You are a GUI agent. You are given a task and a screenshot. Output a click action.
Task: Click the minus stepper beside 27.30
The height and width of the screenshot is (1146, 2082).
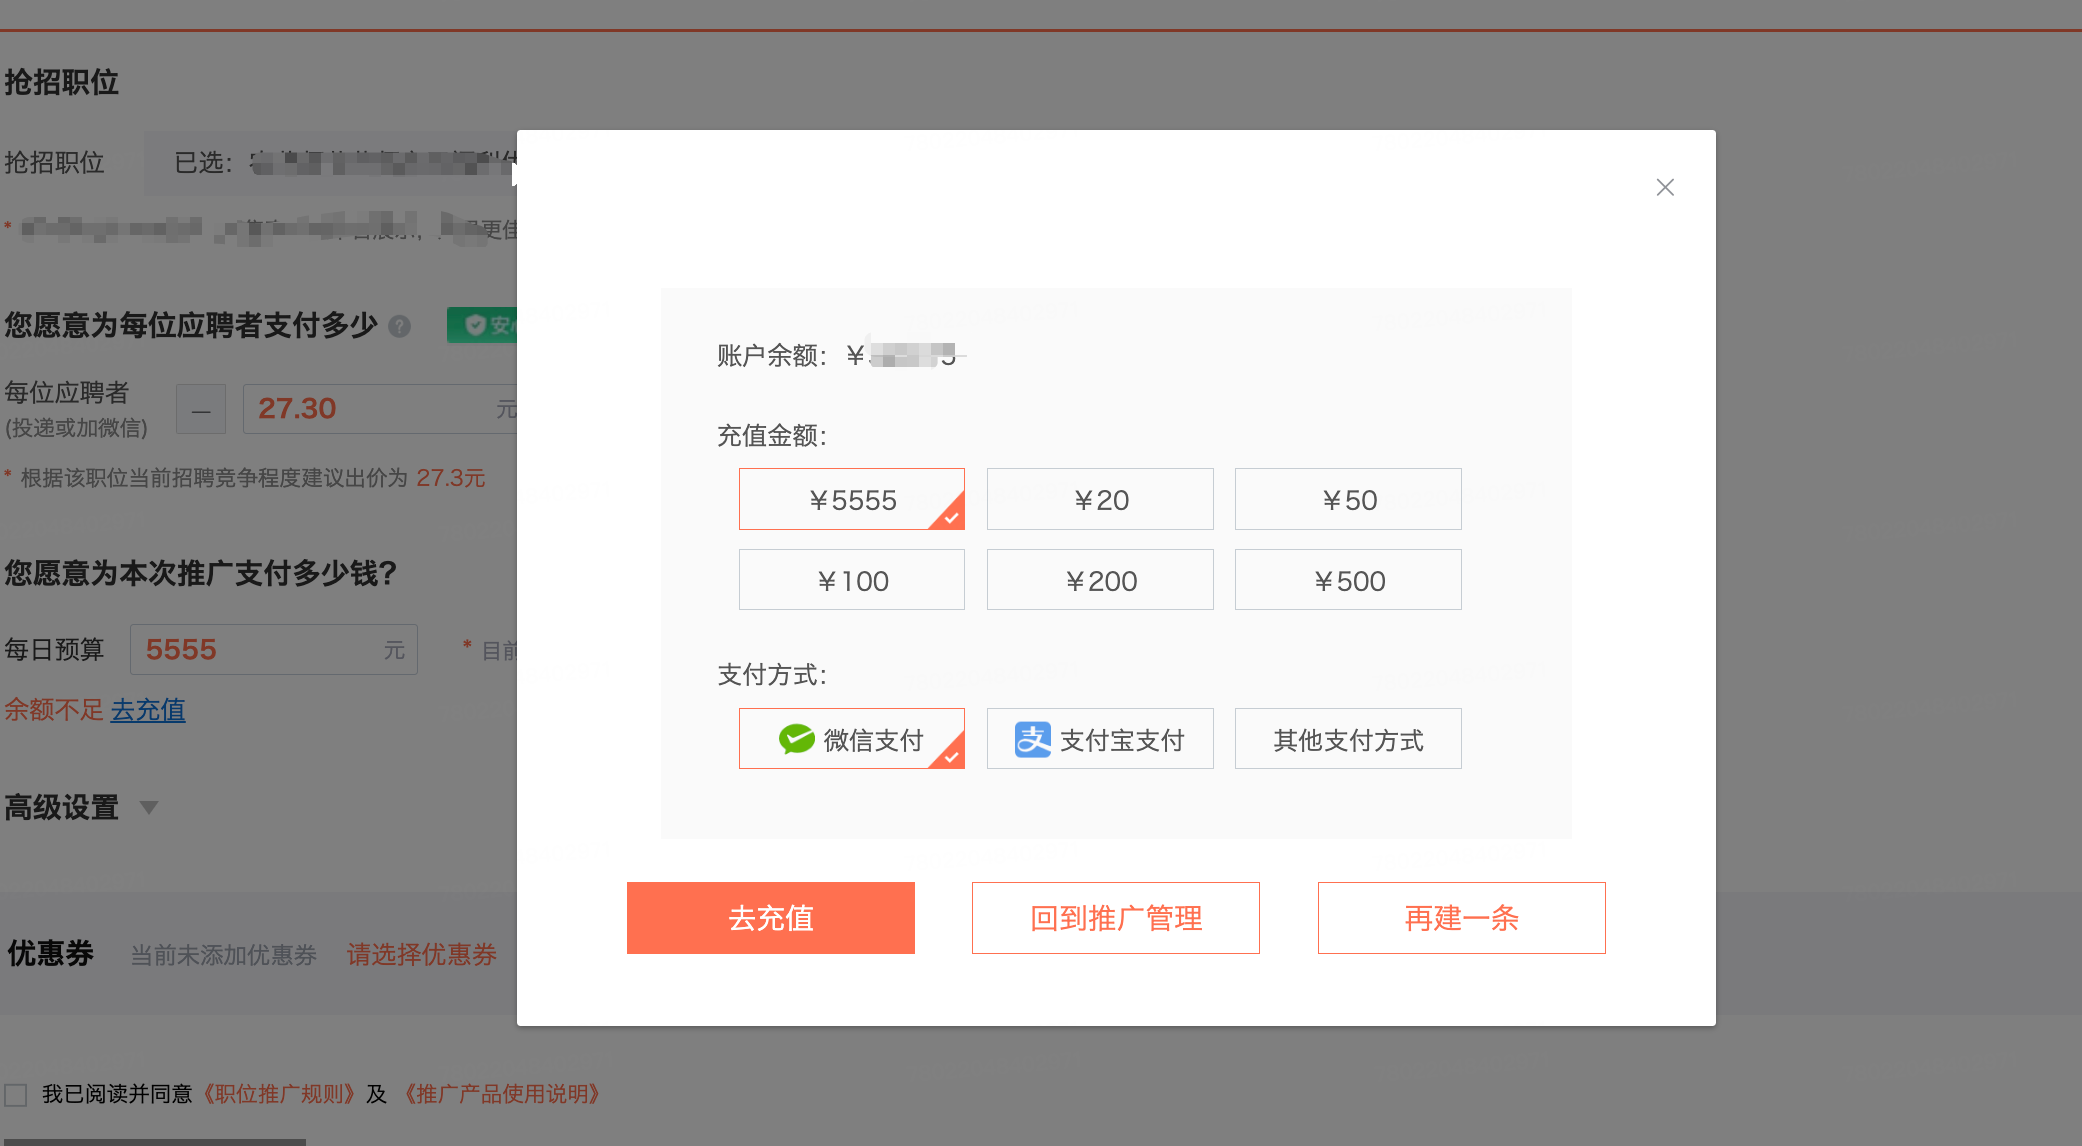(201, 409)
